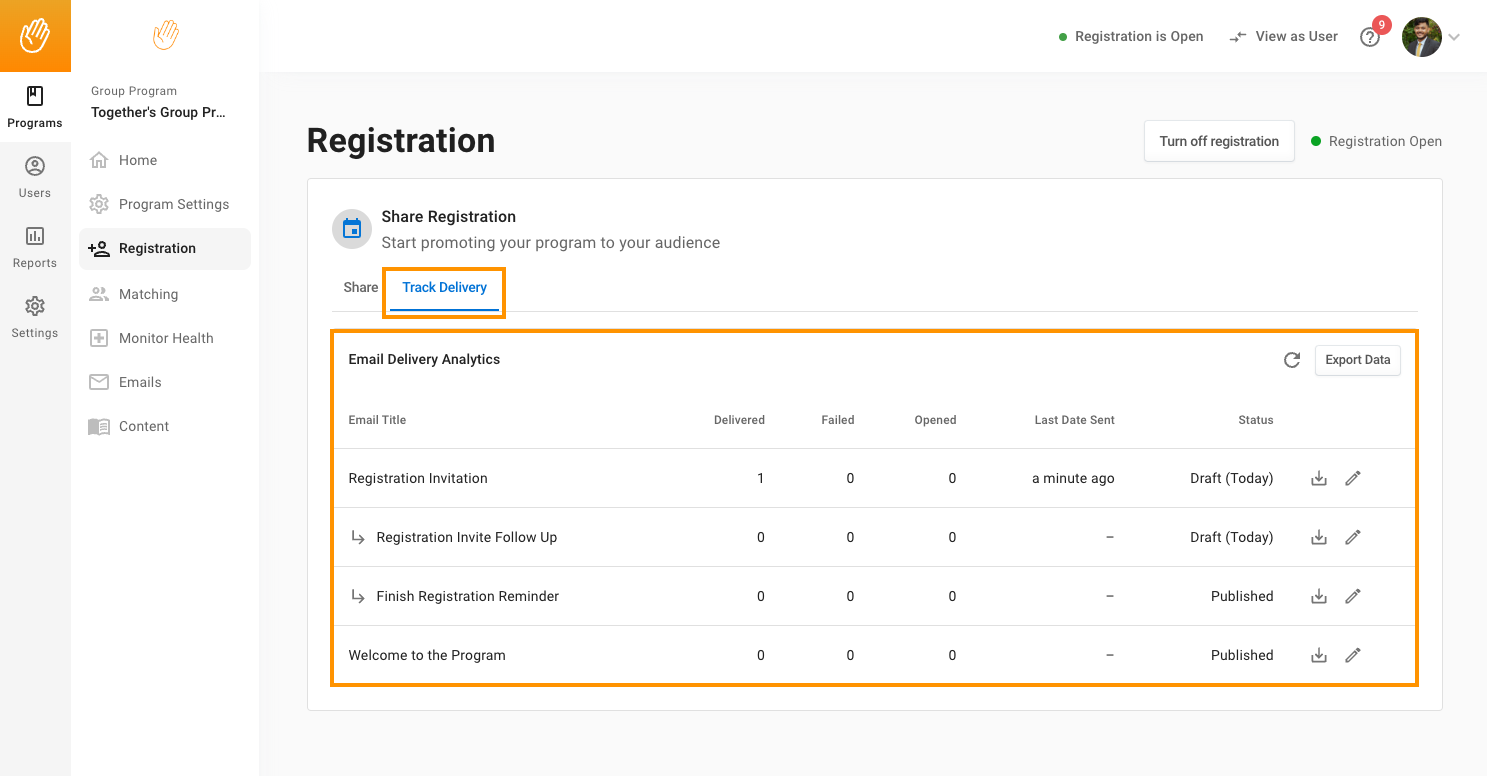Open the Settings section in left rail
The image size is (1487, 776).
(35, 317)
